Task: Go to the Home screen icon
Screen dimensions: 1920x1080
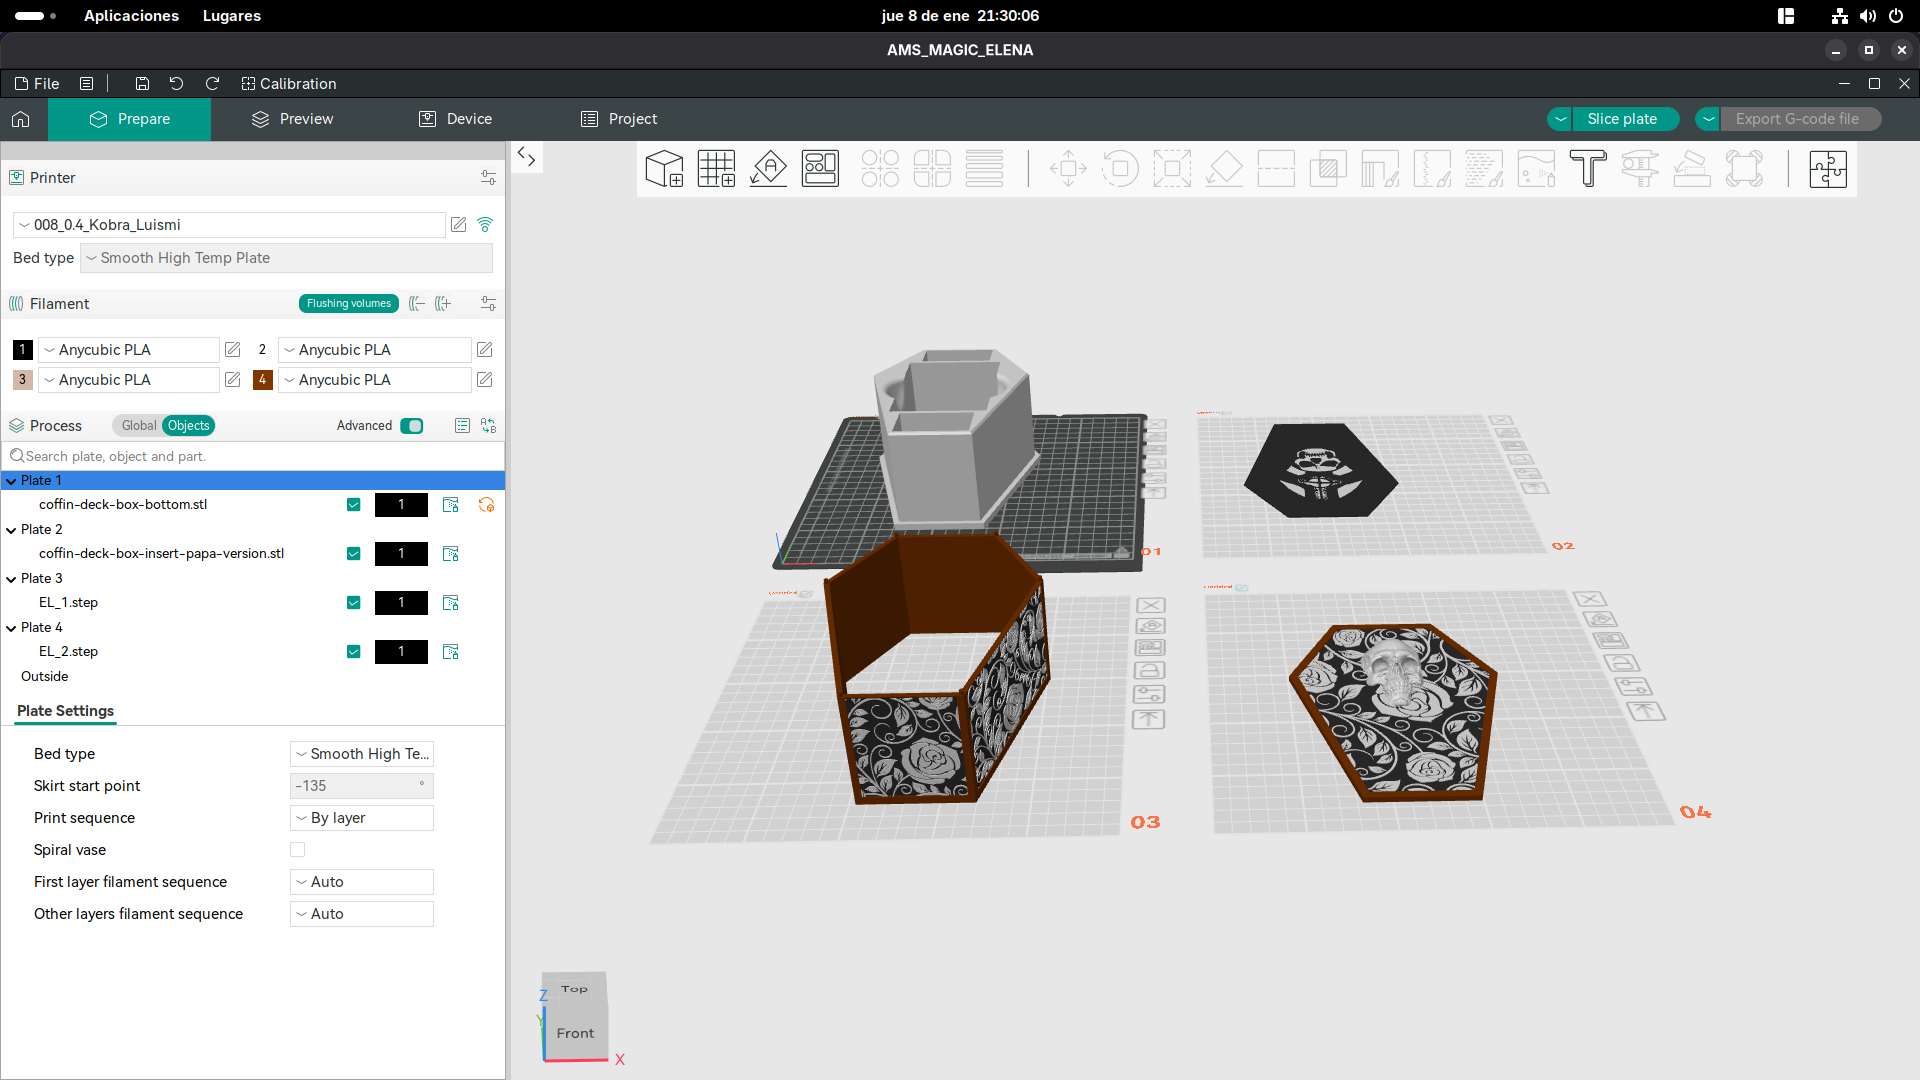Action: (21, 119)
